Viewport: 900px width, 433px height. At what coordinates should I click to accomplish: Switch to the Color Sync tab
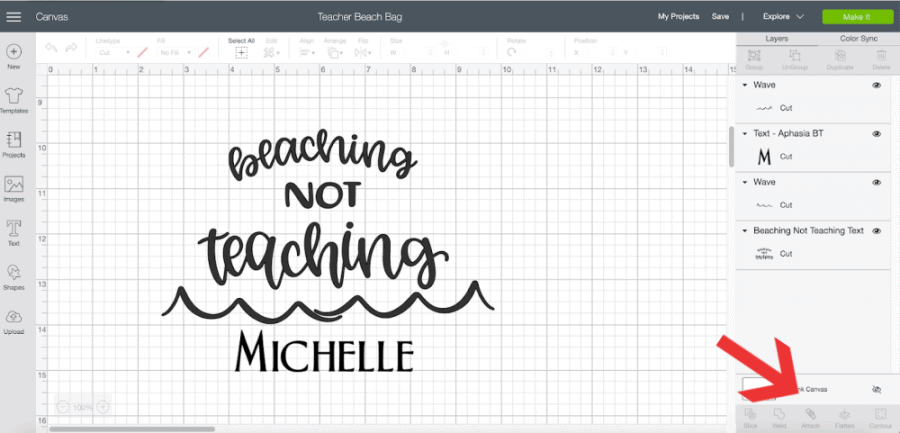(858, 38)
